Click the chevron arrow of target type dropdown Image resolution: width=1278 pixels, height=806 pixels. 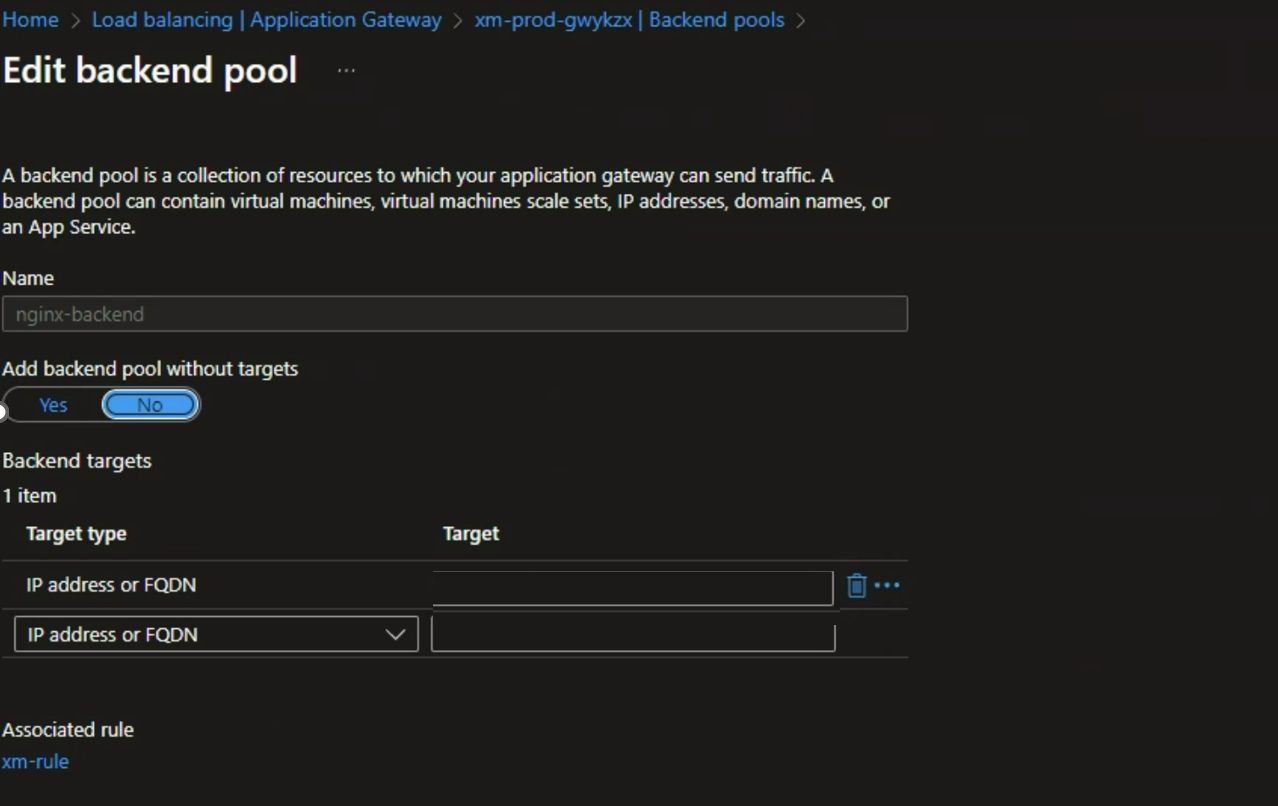(x=396, y=635)
